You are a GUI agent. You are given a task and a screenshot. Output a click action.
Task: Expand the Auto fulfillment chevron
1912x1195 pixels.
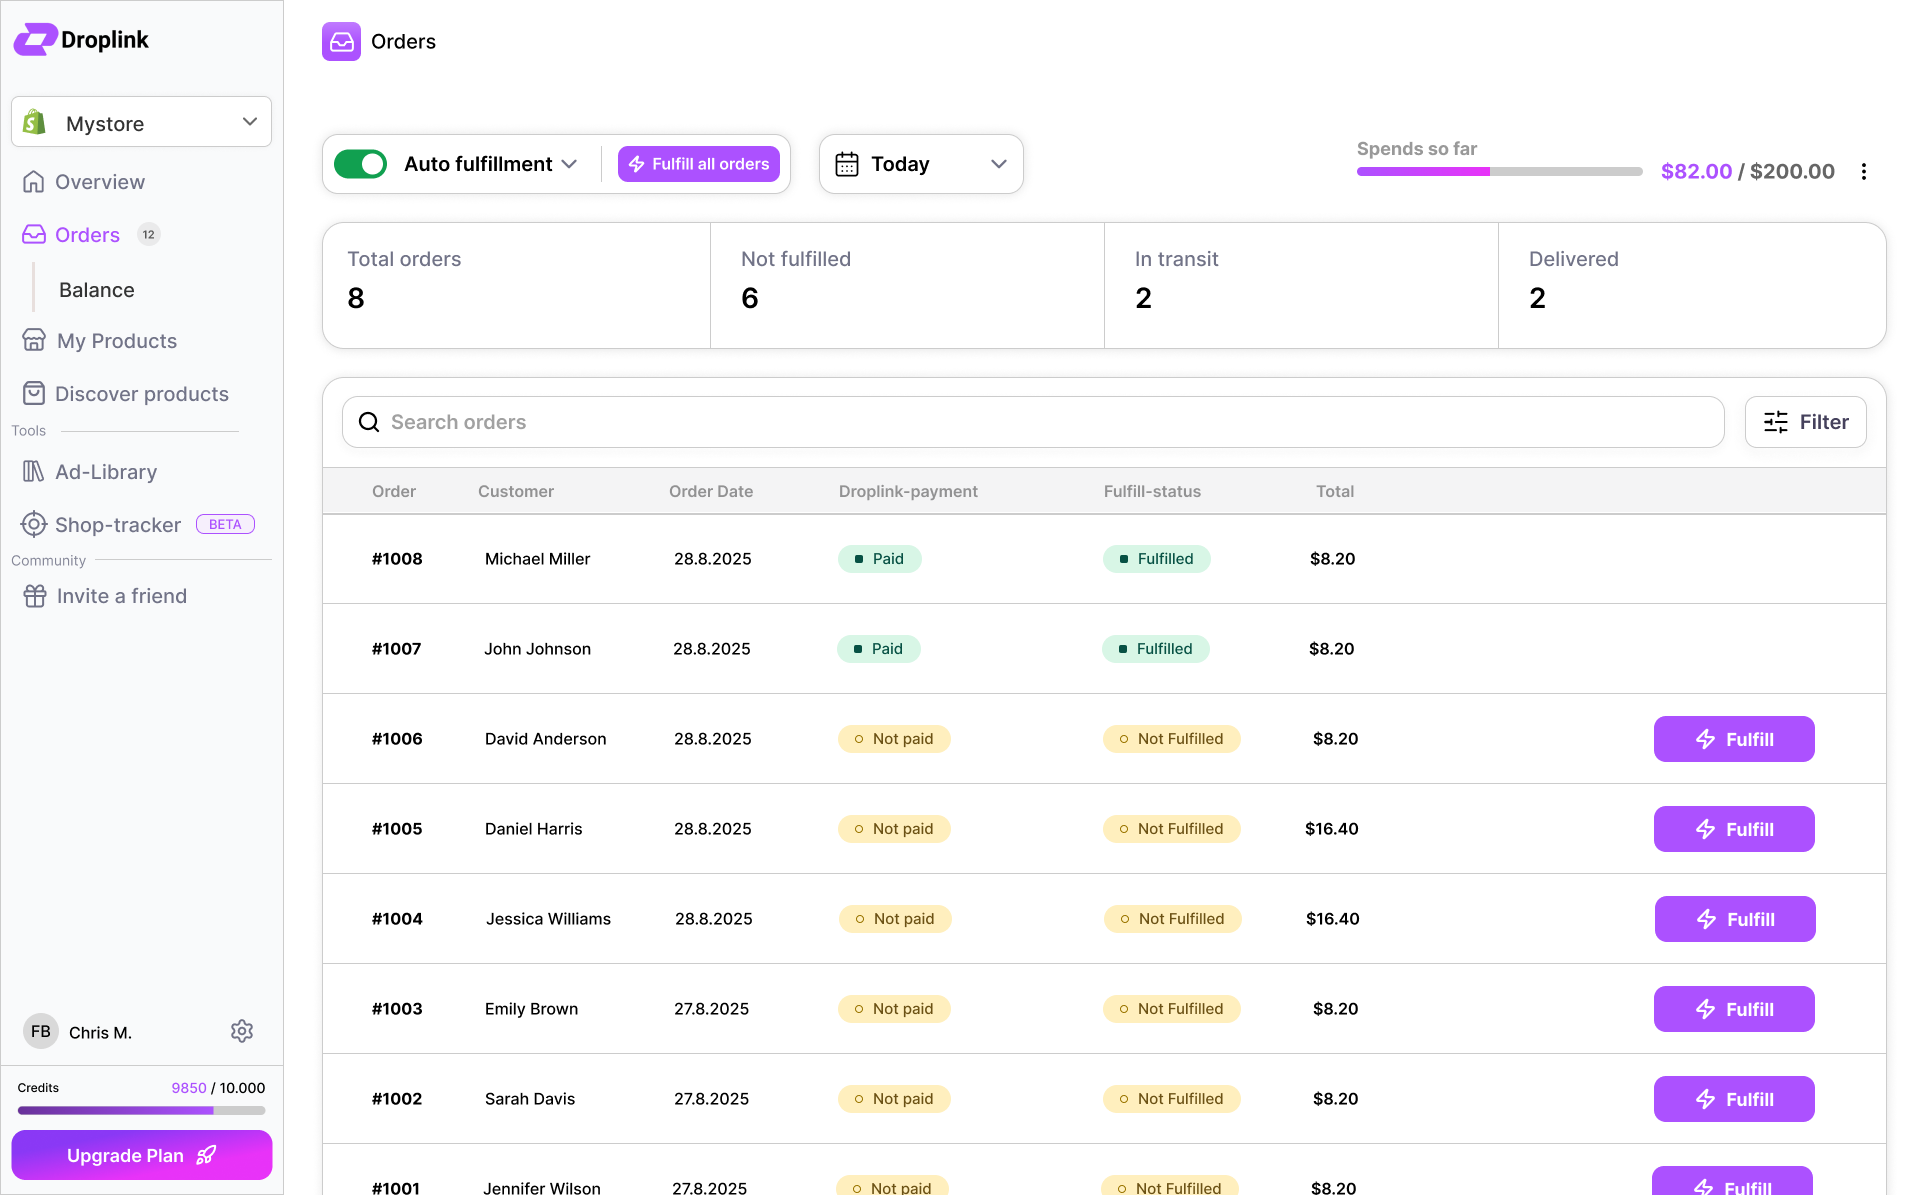pyautogui.click(x=570, y=164)
